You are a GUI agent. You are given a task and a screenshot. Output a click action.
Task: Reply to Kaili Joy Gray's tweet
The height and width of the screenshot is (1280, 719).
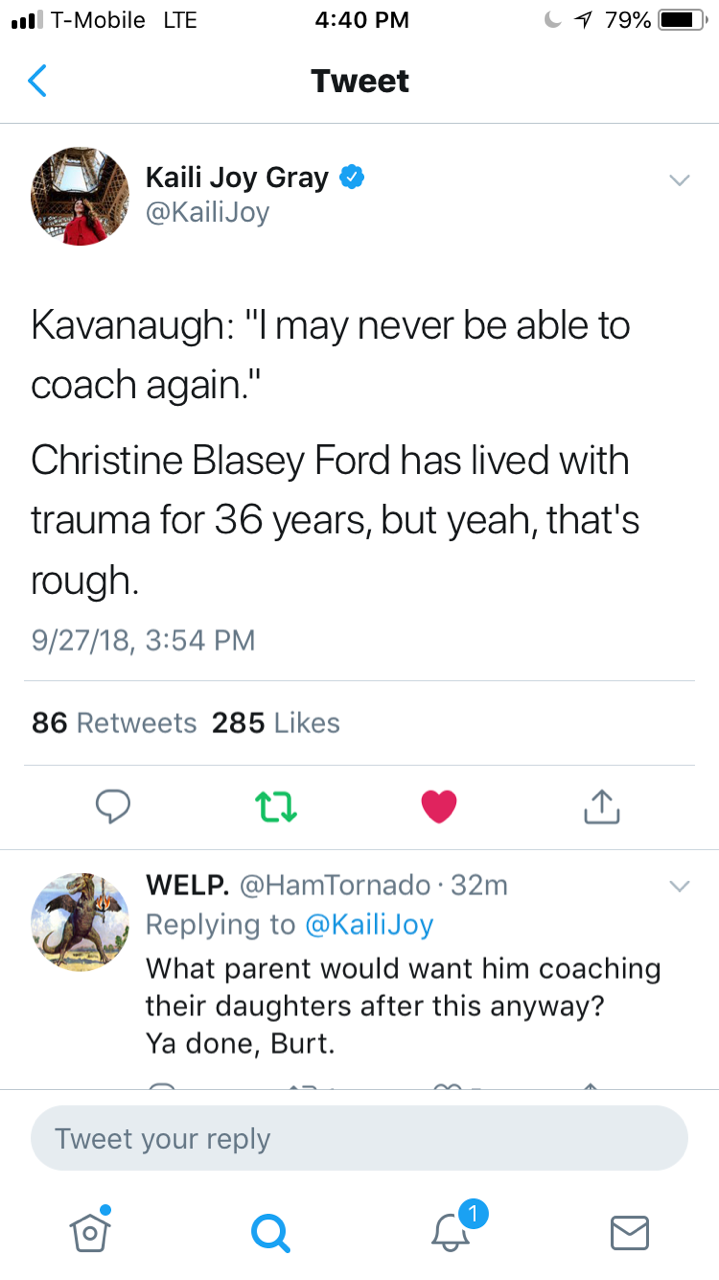[x=114, y=806]
